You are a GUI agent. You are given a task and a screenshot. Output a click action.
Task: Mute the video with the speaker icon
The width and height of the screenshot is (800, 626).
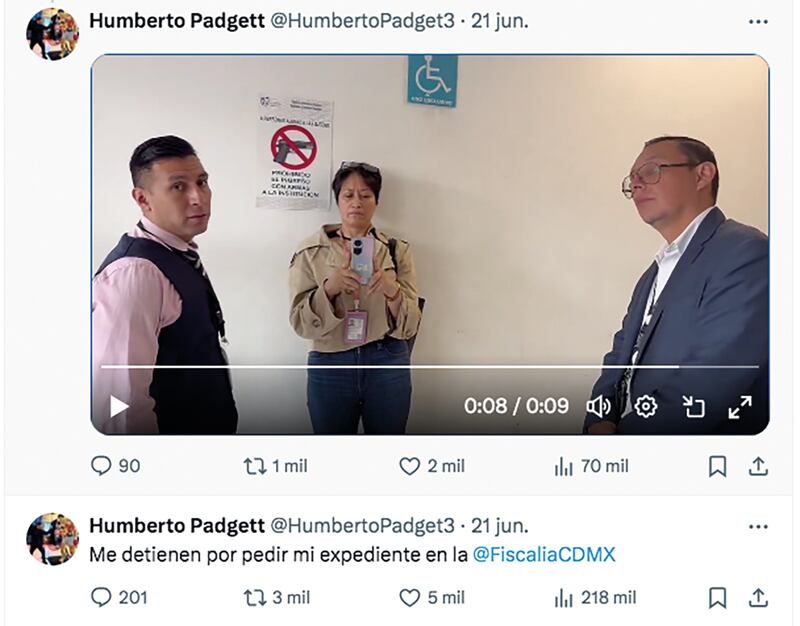[598, 407]
